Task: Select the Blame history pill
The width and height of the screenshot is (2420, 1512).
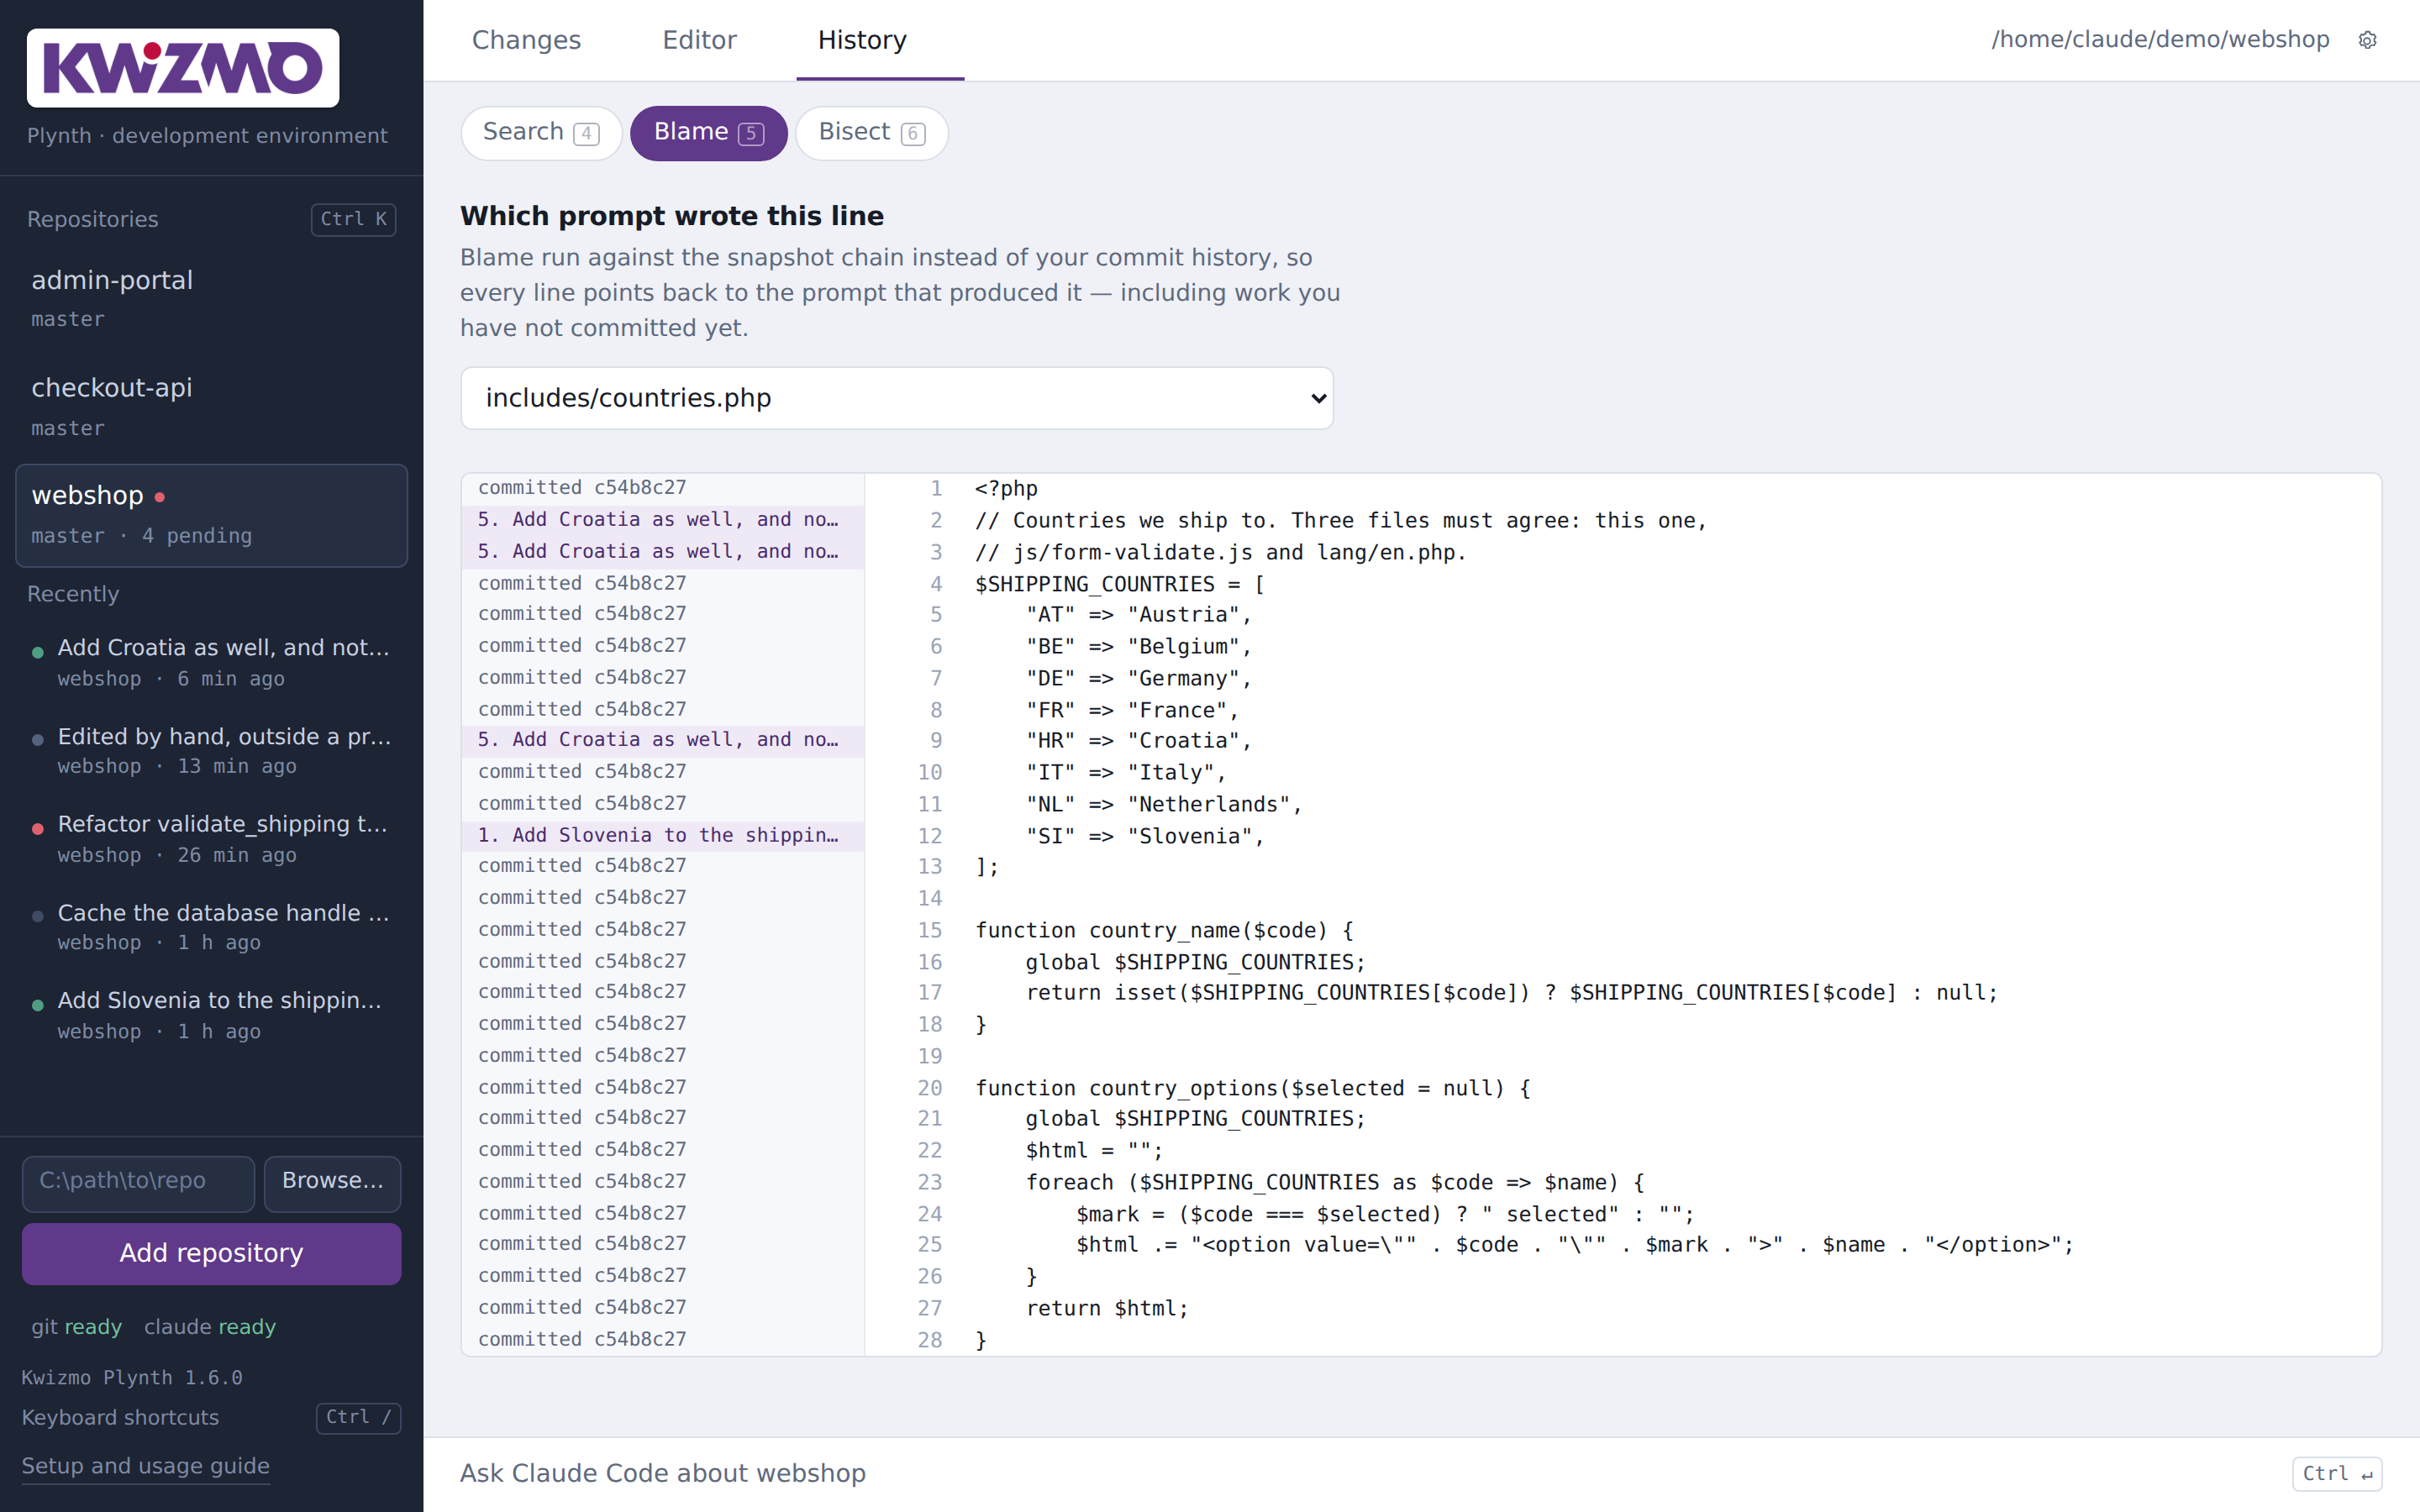Action: (x=708, y=133)
